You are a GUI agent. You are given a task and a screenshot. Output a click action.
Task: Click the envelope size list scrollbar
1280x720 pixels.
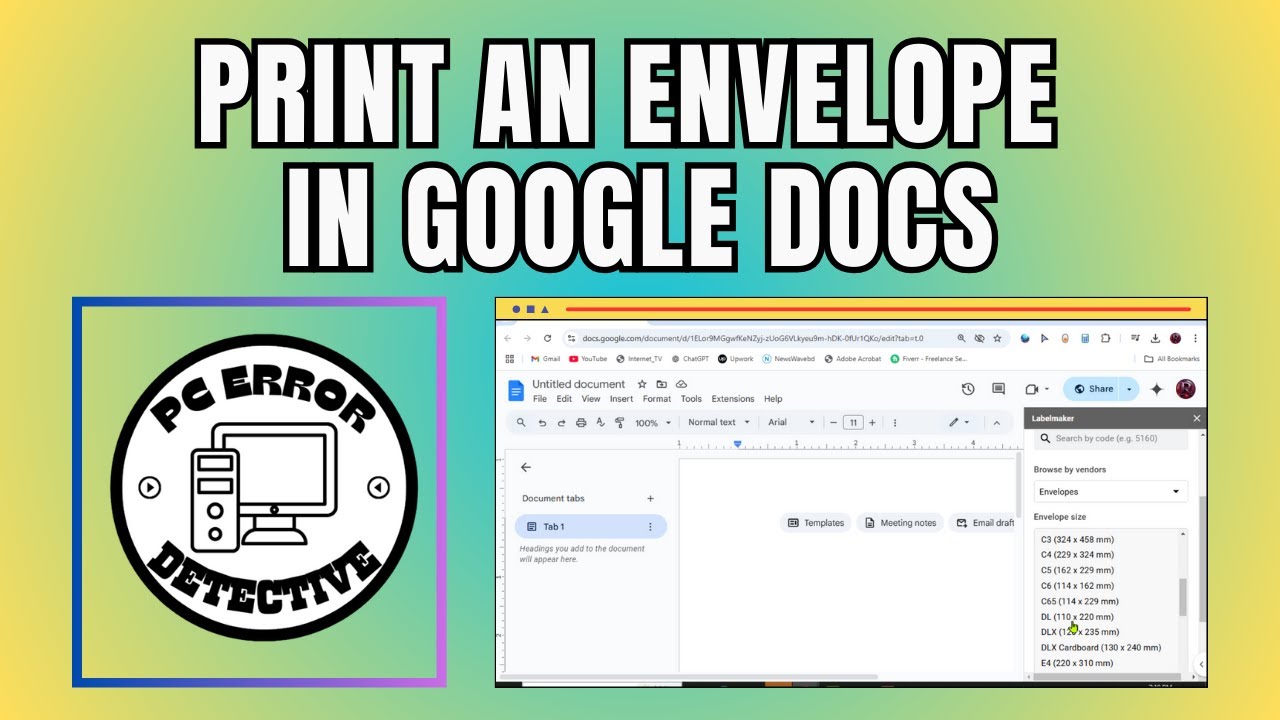coord(1183,597)
